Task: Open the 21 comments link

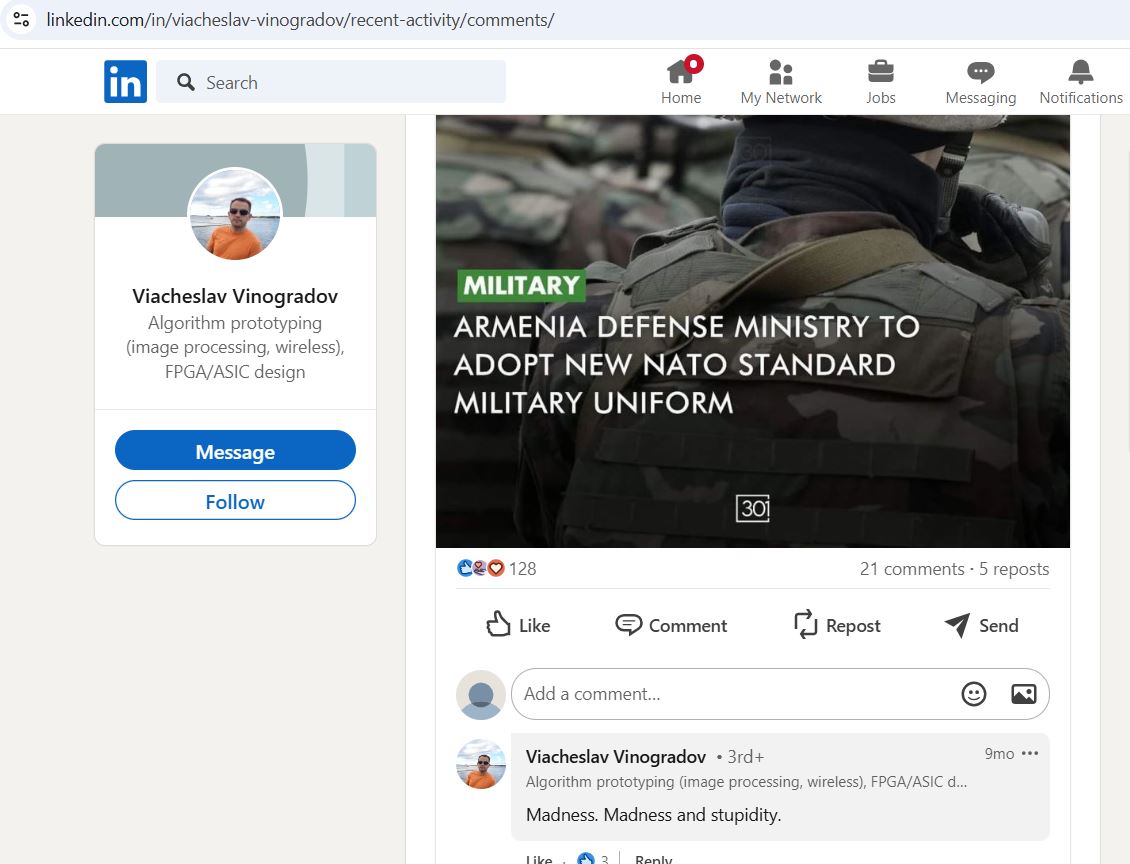Action: pyautogui.click(x=912, y=569)
